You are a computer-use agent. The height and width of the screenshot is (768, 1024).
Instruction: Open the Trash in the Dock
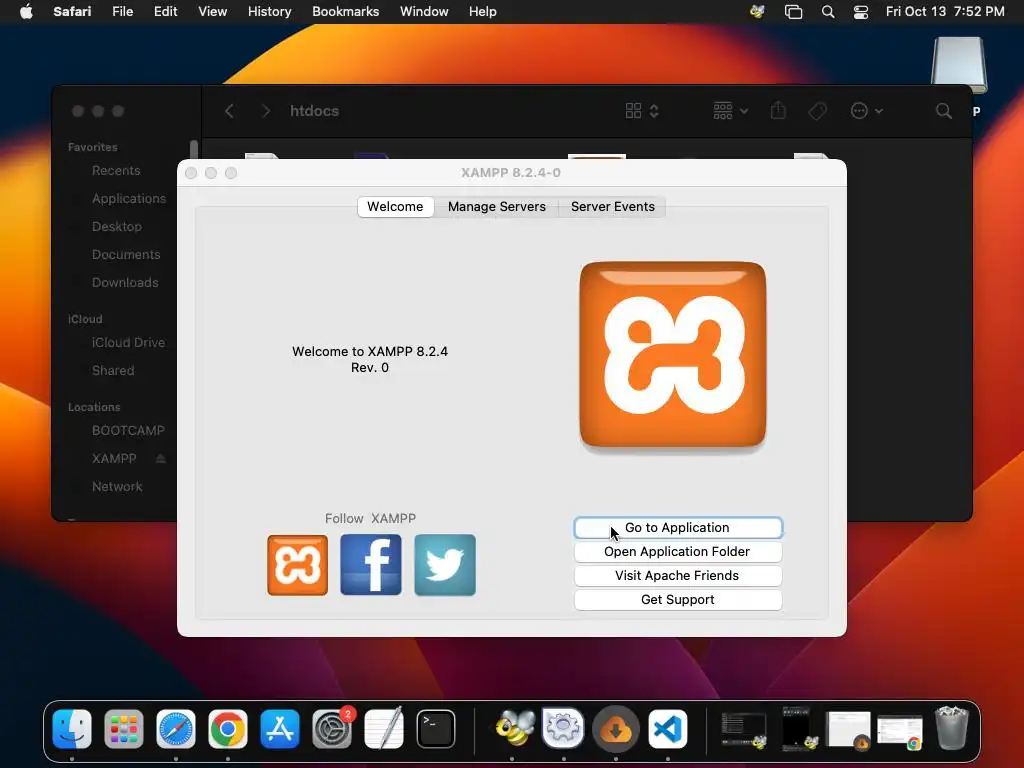[952, 728]
